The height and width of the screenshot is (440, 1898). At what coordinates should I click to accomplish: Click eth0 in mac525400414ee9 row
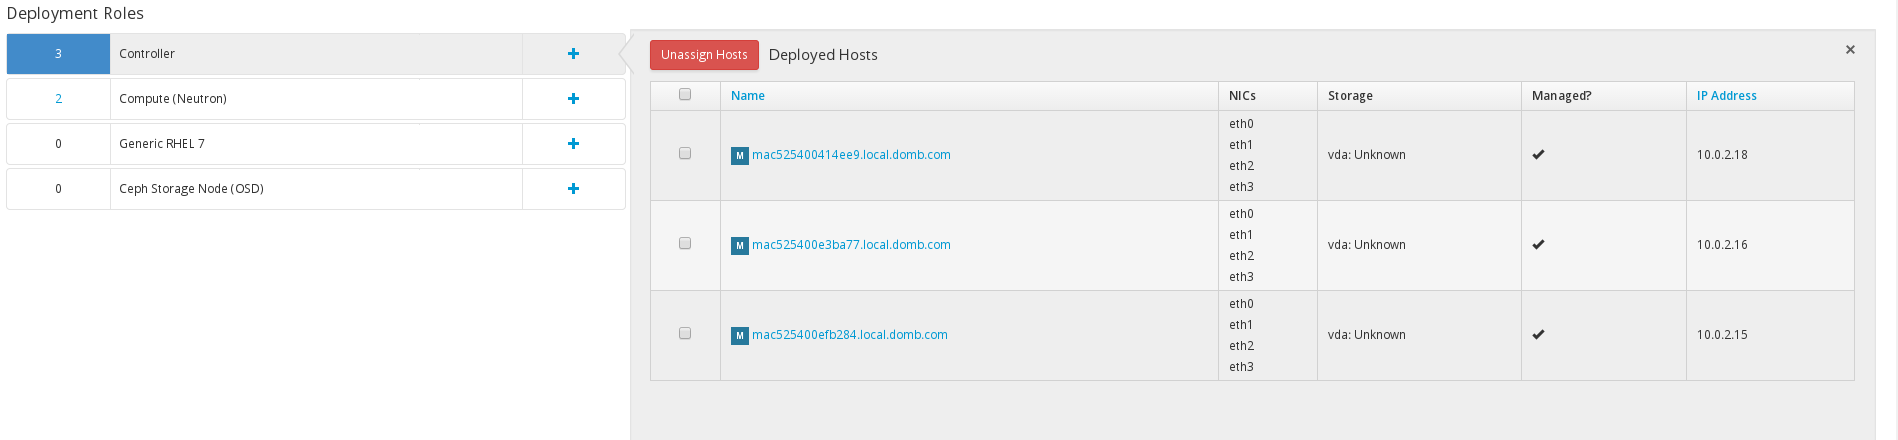[1241, 124]
